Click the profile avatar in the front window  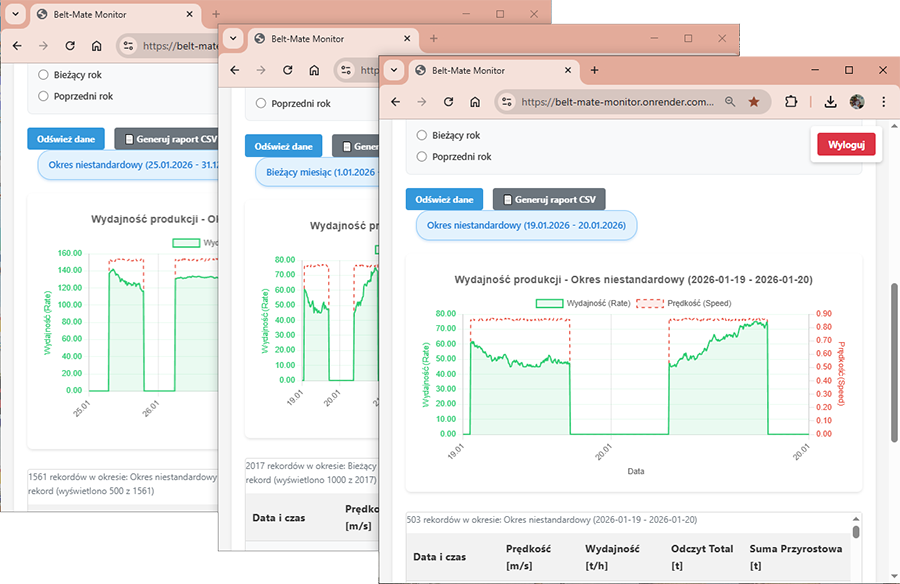pyautogui.click(x=857, y=102)
